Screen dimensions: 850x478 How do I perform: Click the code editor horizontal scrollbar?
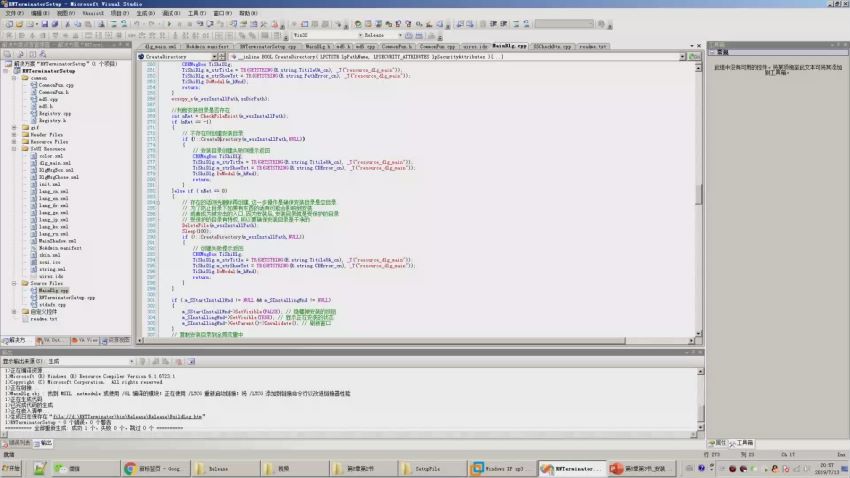(x=415, y=341)
